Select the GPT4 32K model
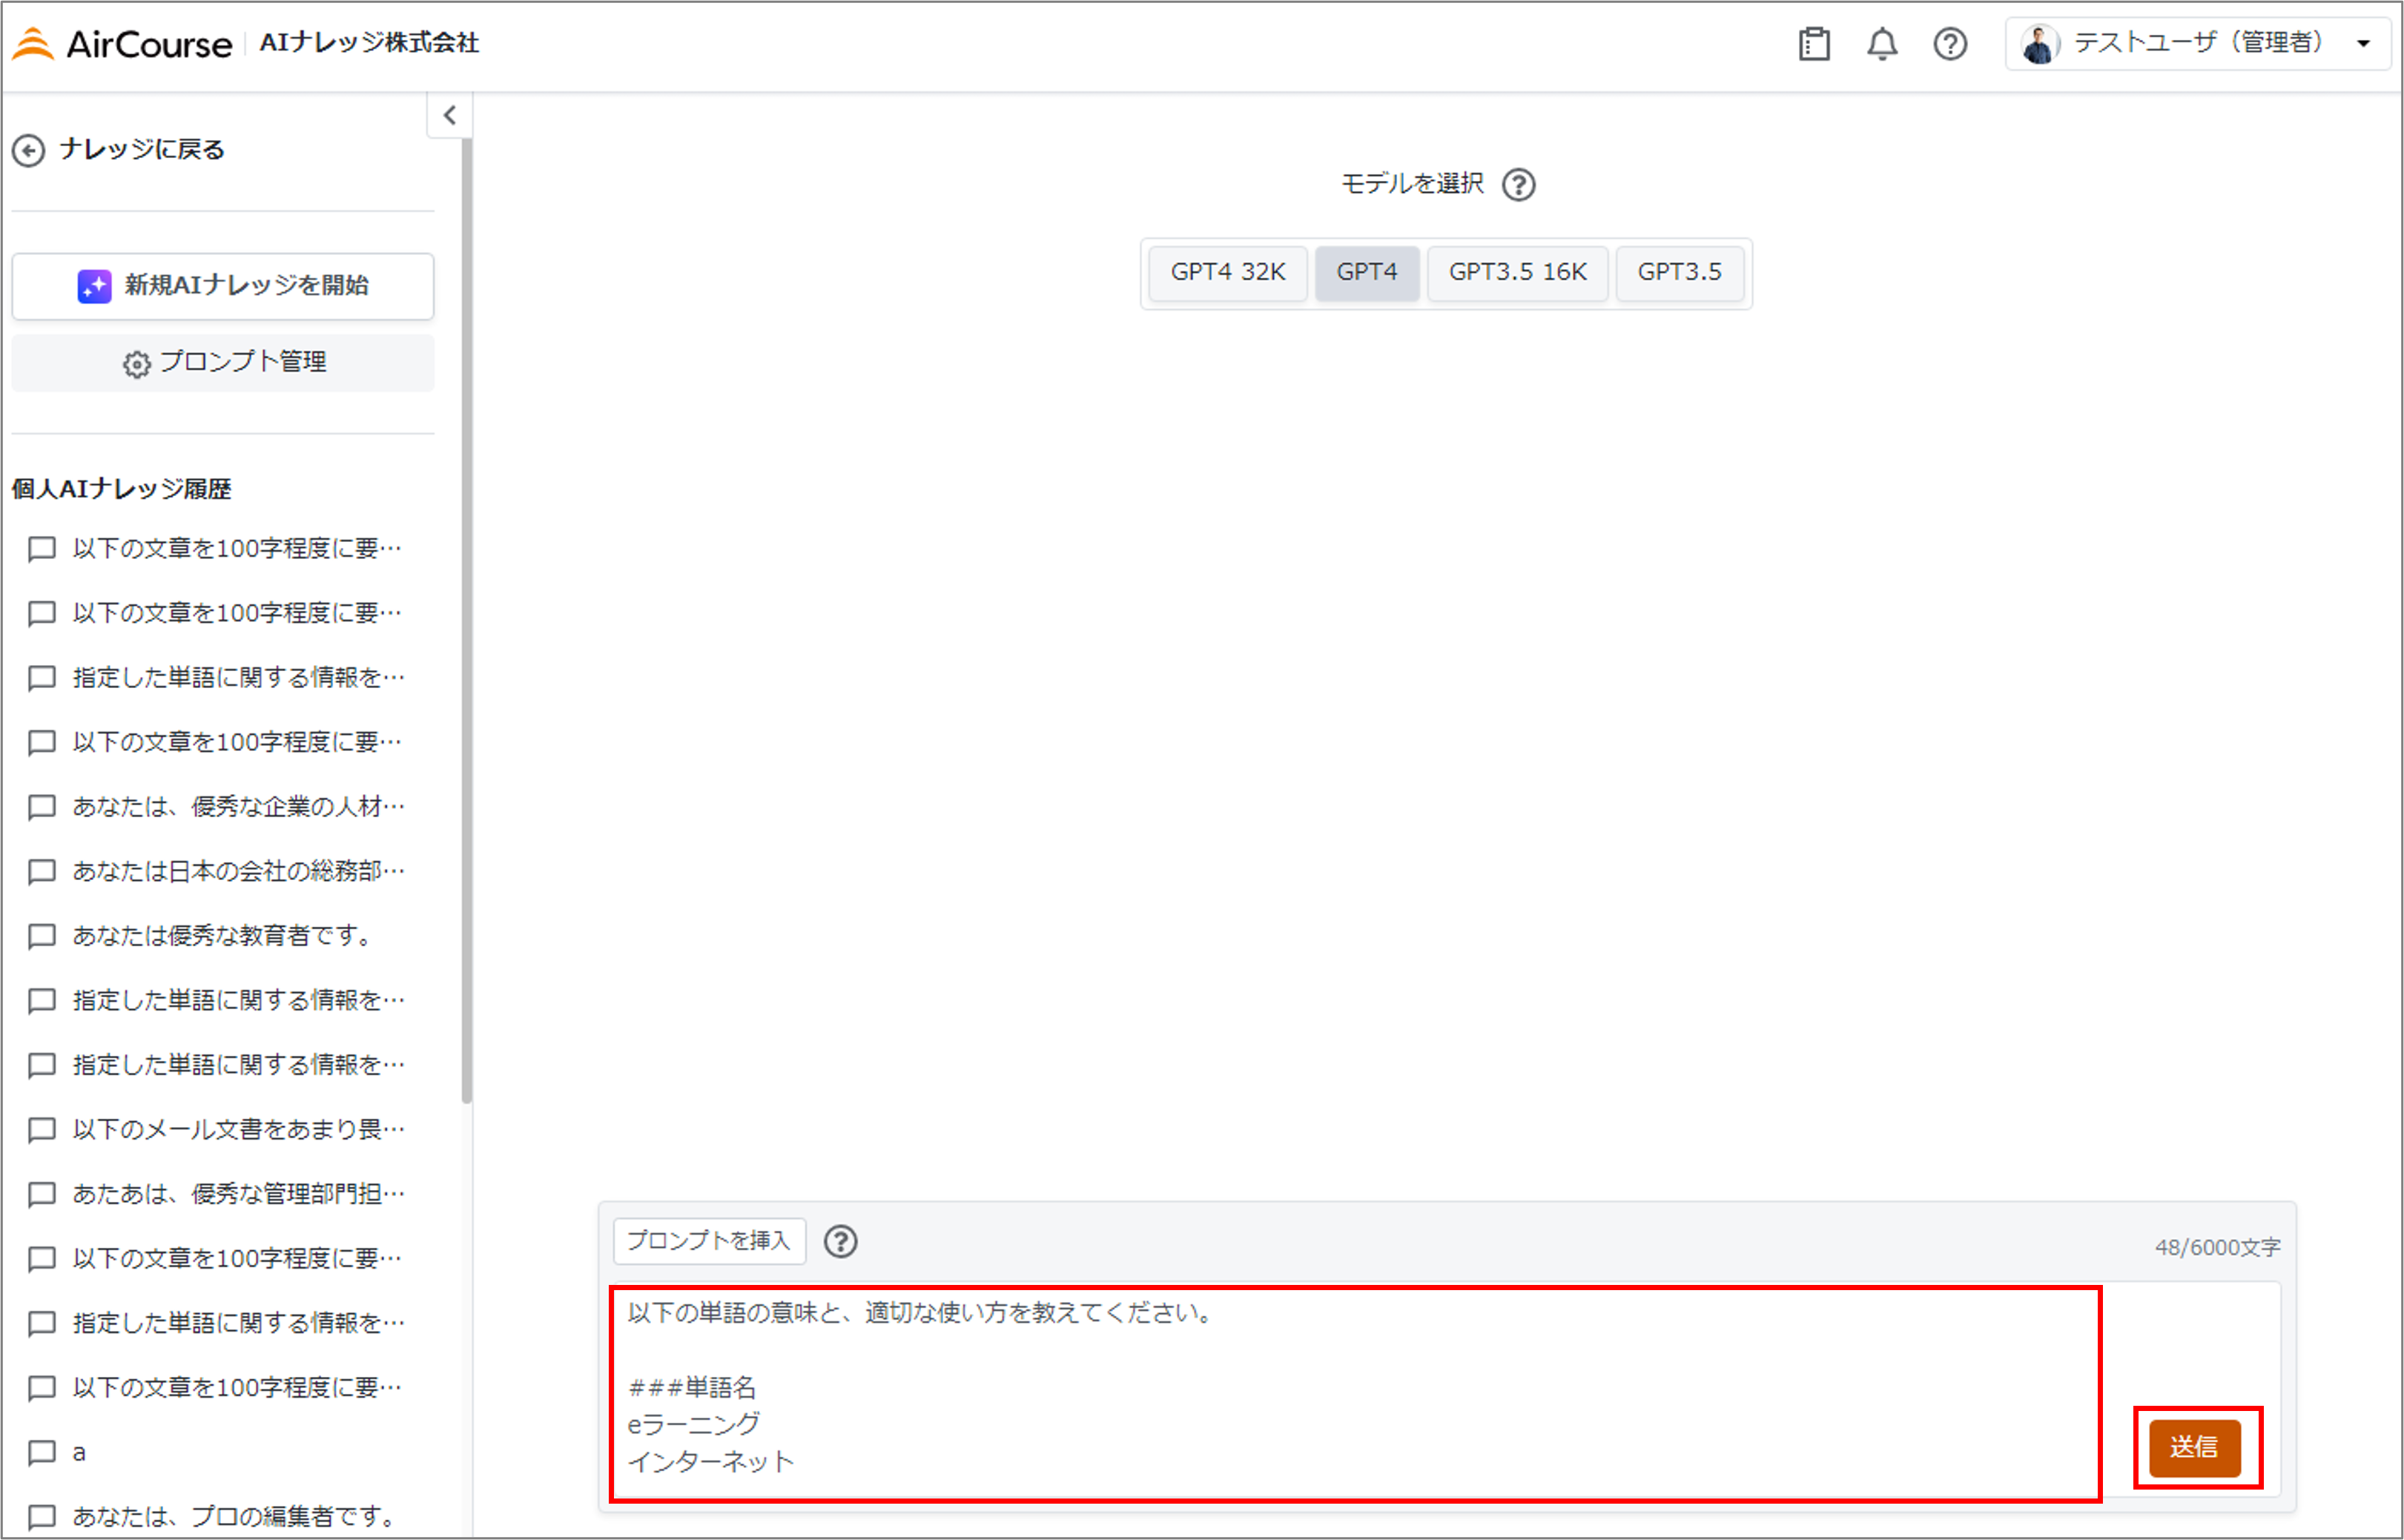The image size is (2404, 1540). coord(1228,272)
